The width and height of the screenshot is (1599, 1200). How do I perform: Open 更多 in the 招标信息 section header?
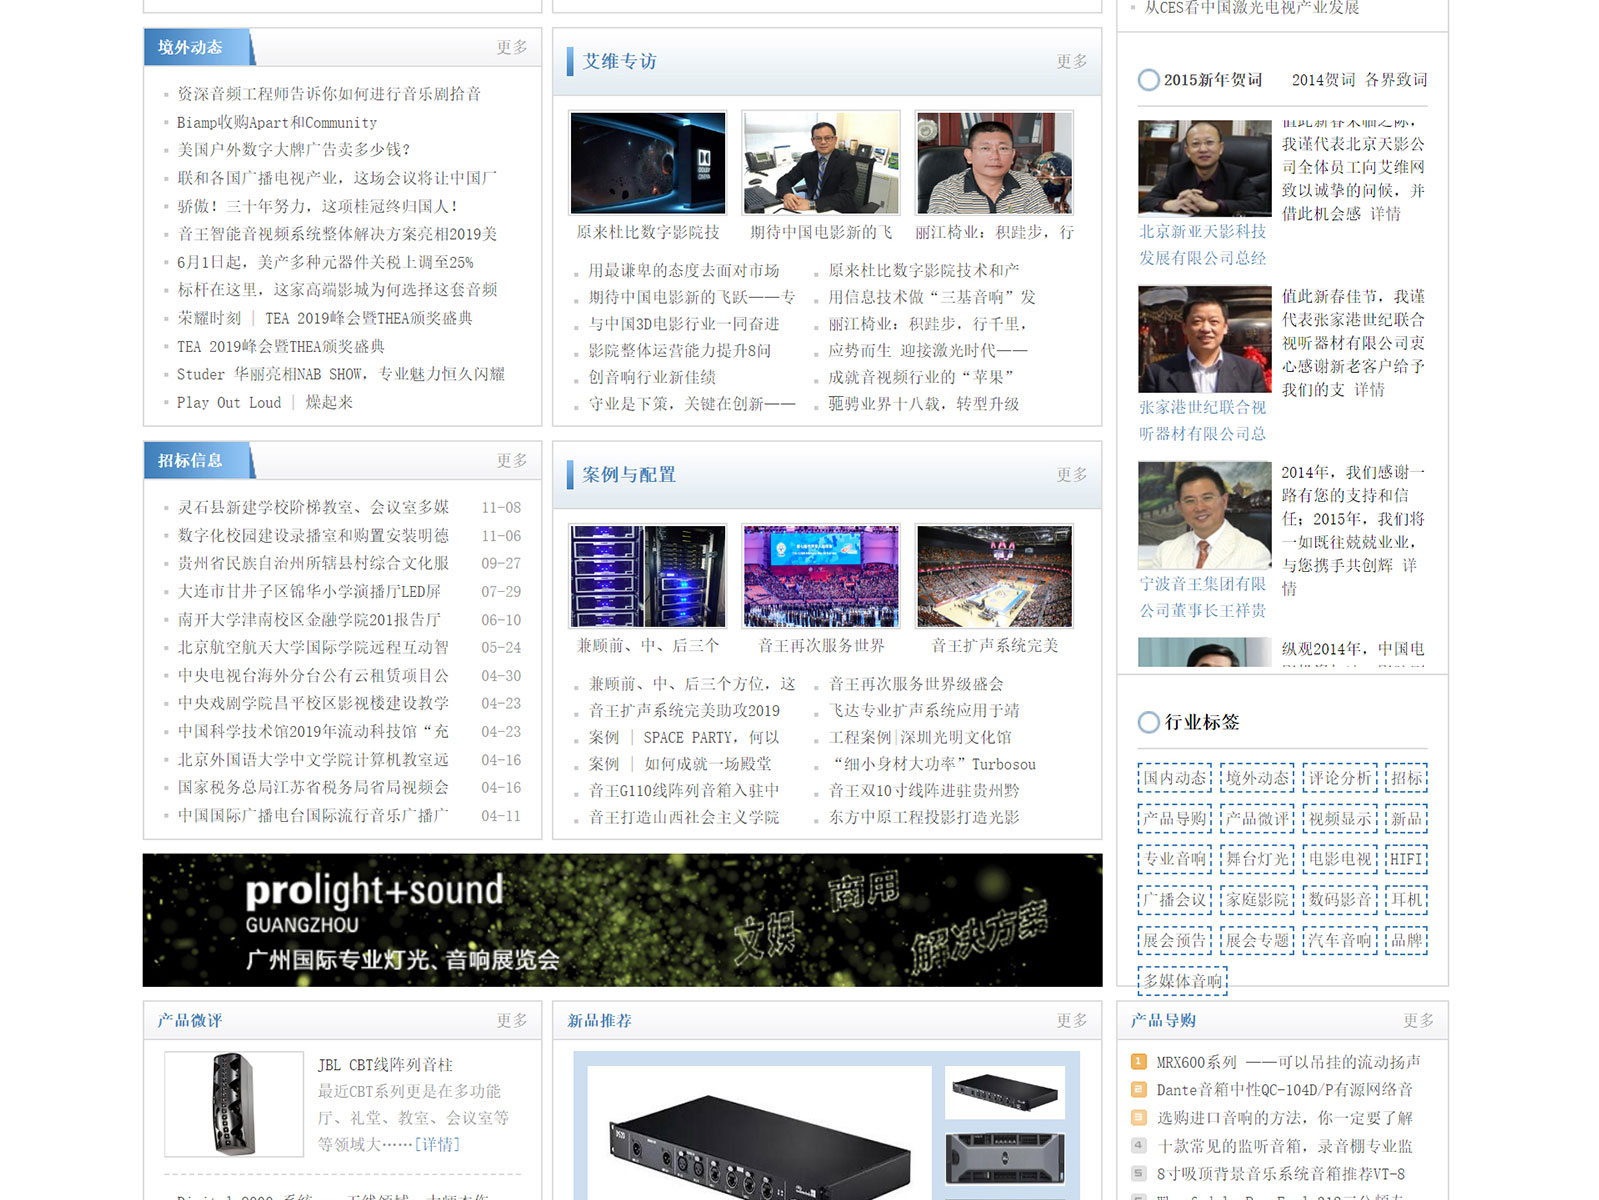511,460
